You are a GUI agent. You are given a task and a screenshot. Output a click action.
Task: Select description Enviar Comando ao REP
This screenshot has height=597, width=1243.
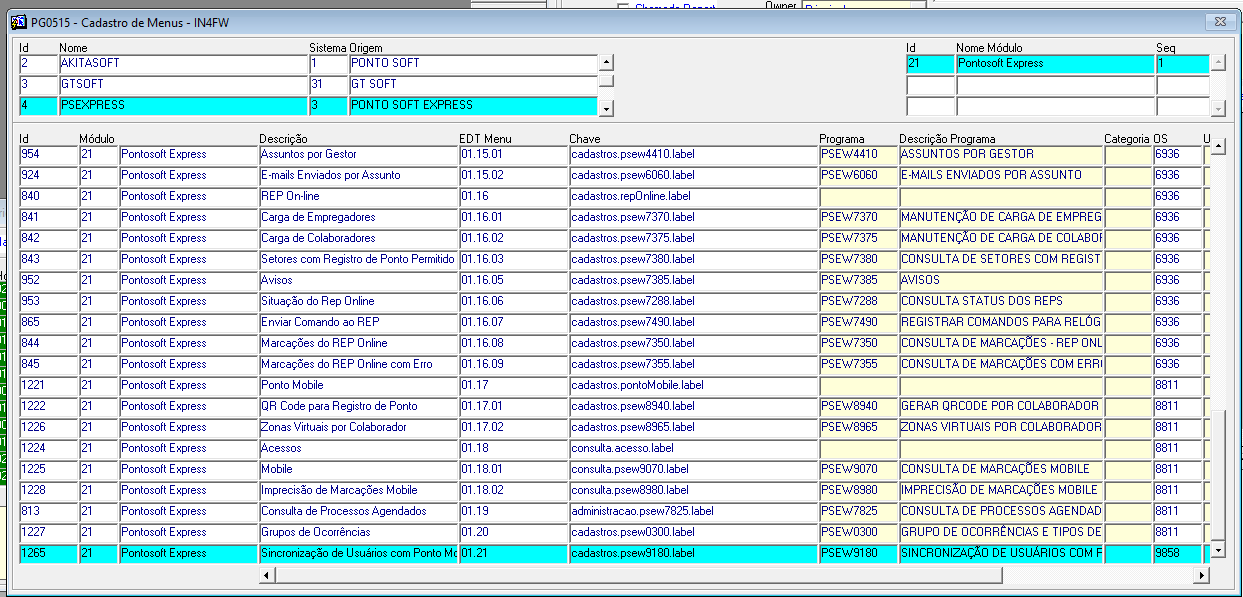(358, 322)
